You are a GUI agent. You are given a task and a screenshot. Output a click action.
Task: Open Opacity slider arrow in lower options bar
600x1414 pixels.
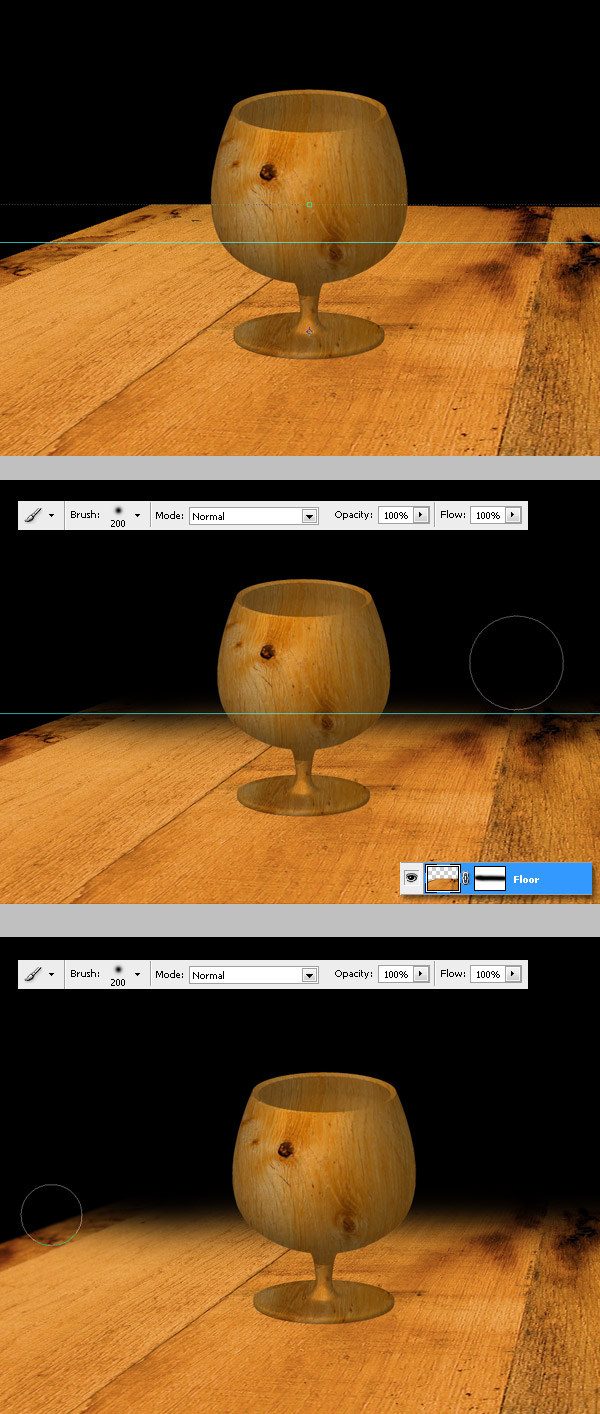pyautogui.click(x=421, y=975)
